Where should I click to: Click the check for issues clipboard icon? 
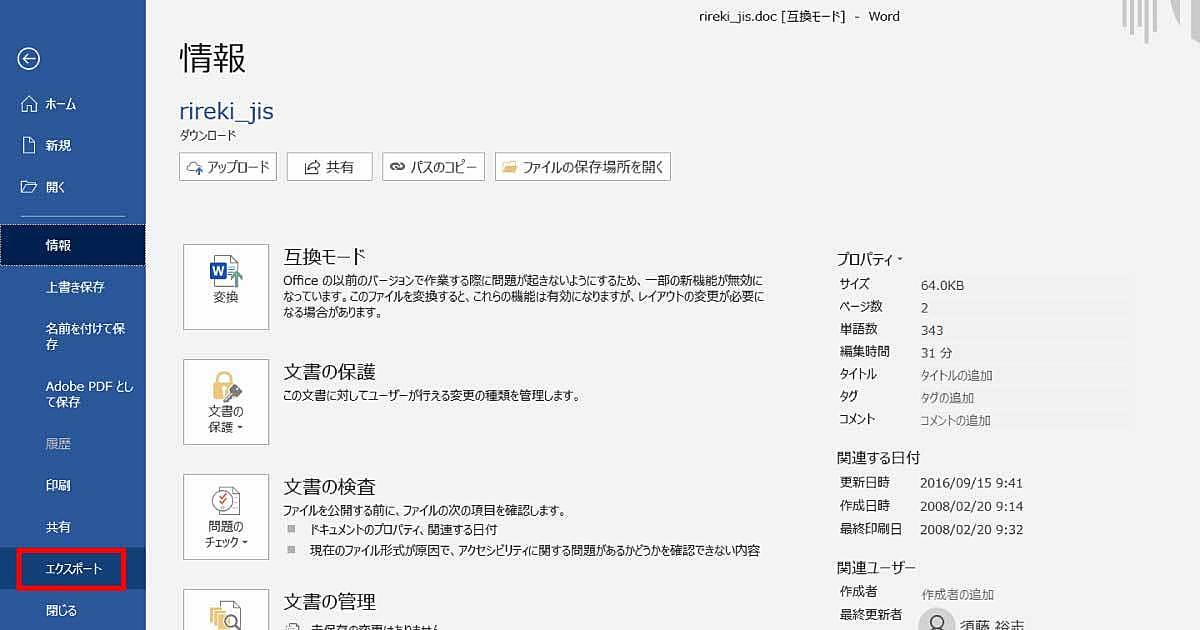(226, 501)
